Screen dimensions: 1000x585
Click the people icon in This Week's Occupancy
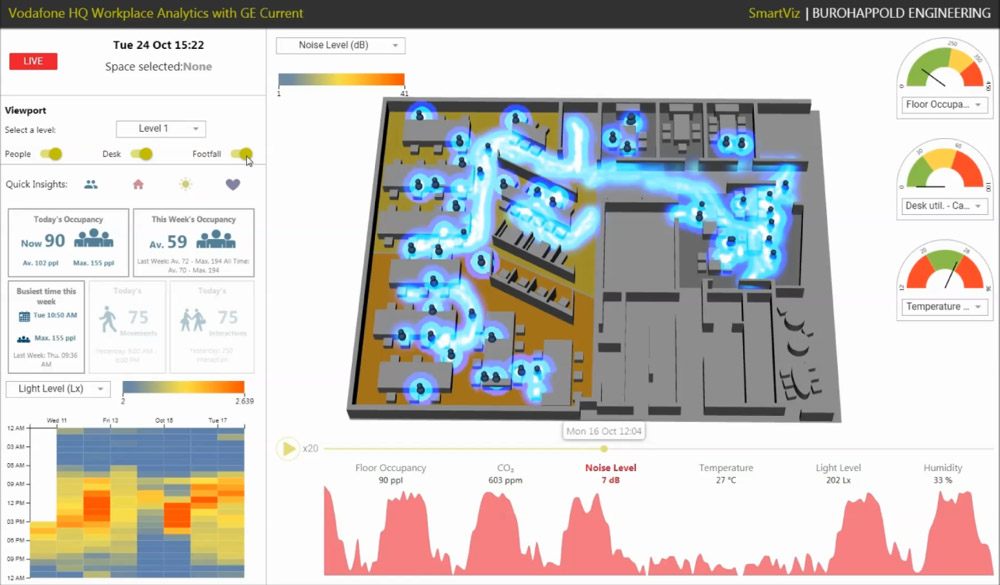216,240
